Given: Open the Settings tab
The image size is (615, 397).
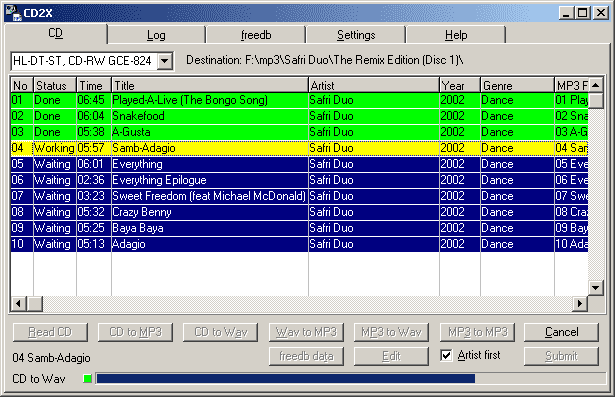Looking at the screenshot, I should (356, 35).
